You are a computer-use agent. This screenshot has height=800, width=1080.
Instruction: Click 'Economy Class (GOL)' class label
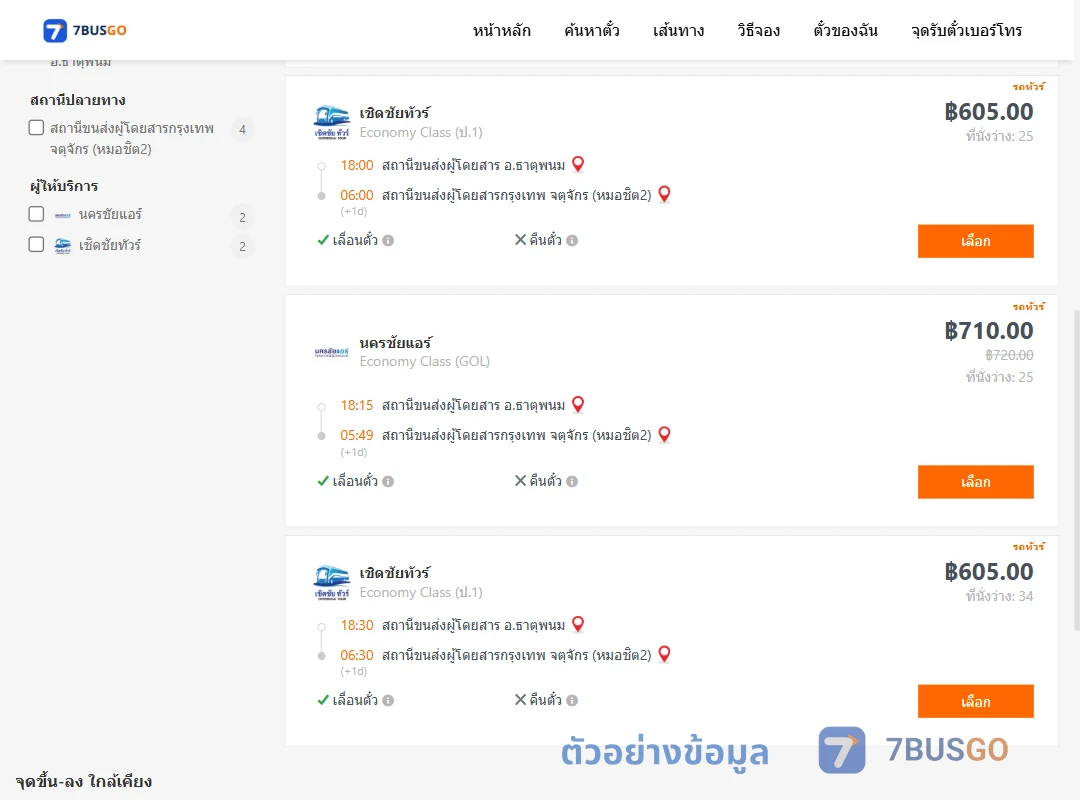424,362
